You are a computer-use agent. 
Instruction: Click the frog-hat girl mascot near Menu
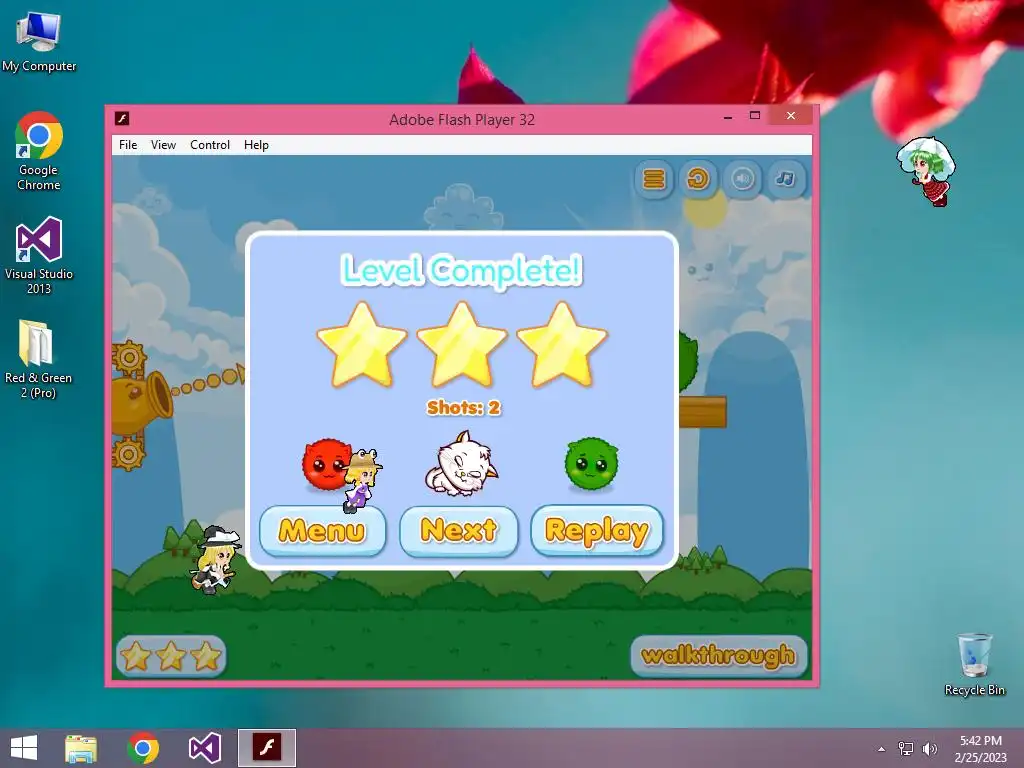pos(361,480)
